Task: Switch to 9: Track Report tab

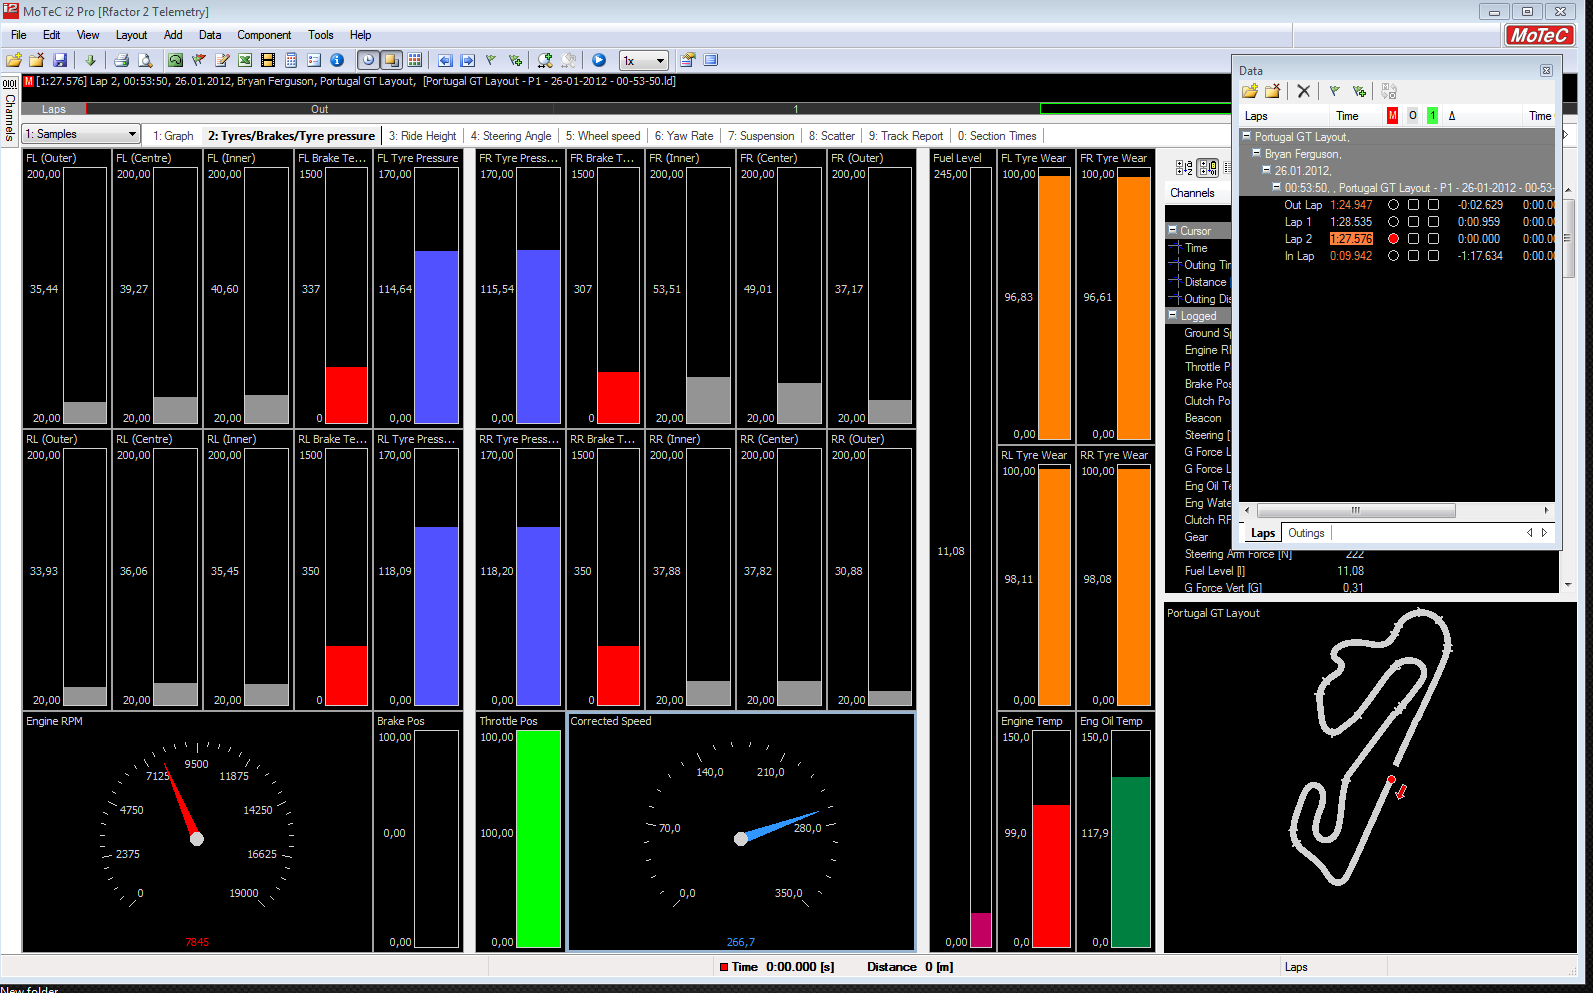Action: [906, 136]
